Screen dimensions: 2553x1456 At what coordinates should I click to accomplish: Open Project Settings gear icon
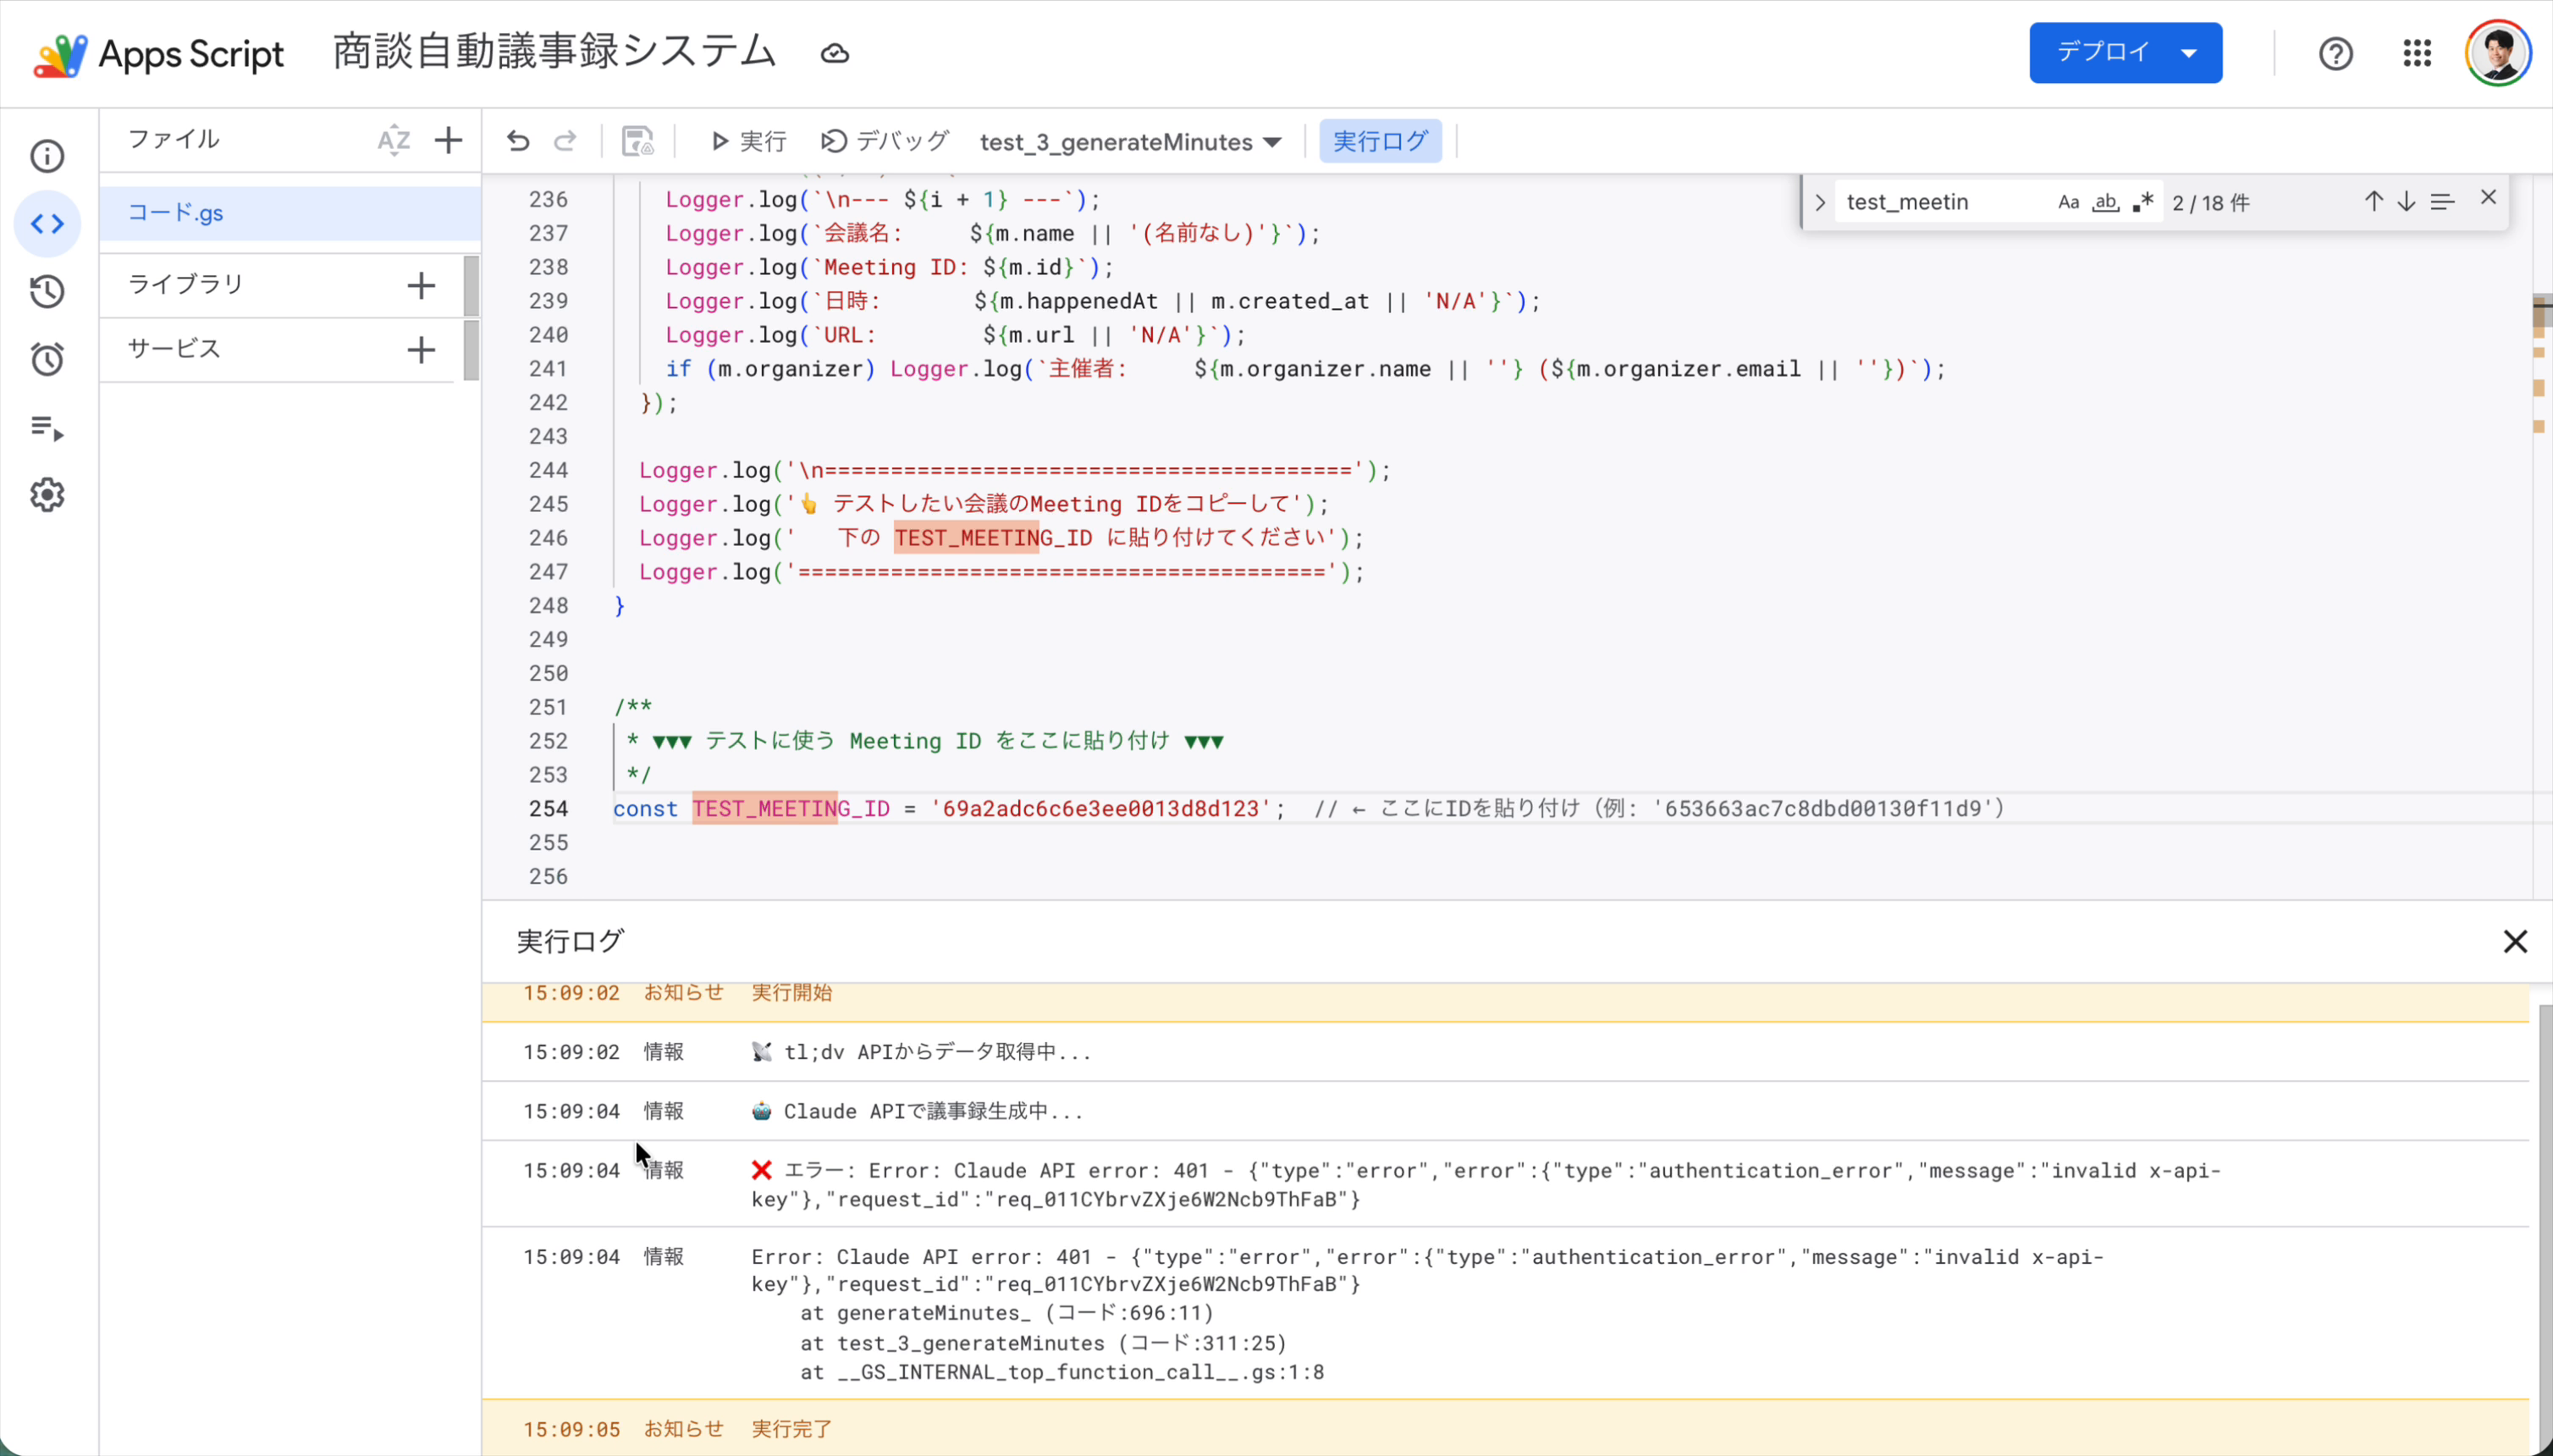[x=47, y=495]
